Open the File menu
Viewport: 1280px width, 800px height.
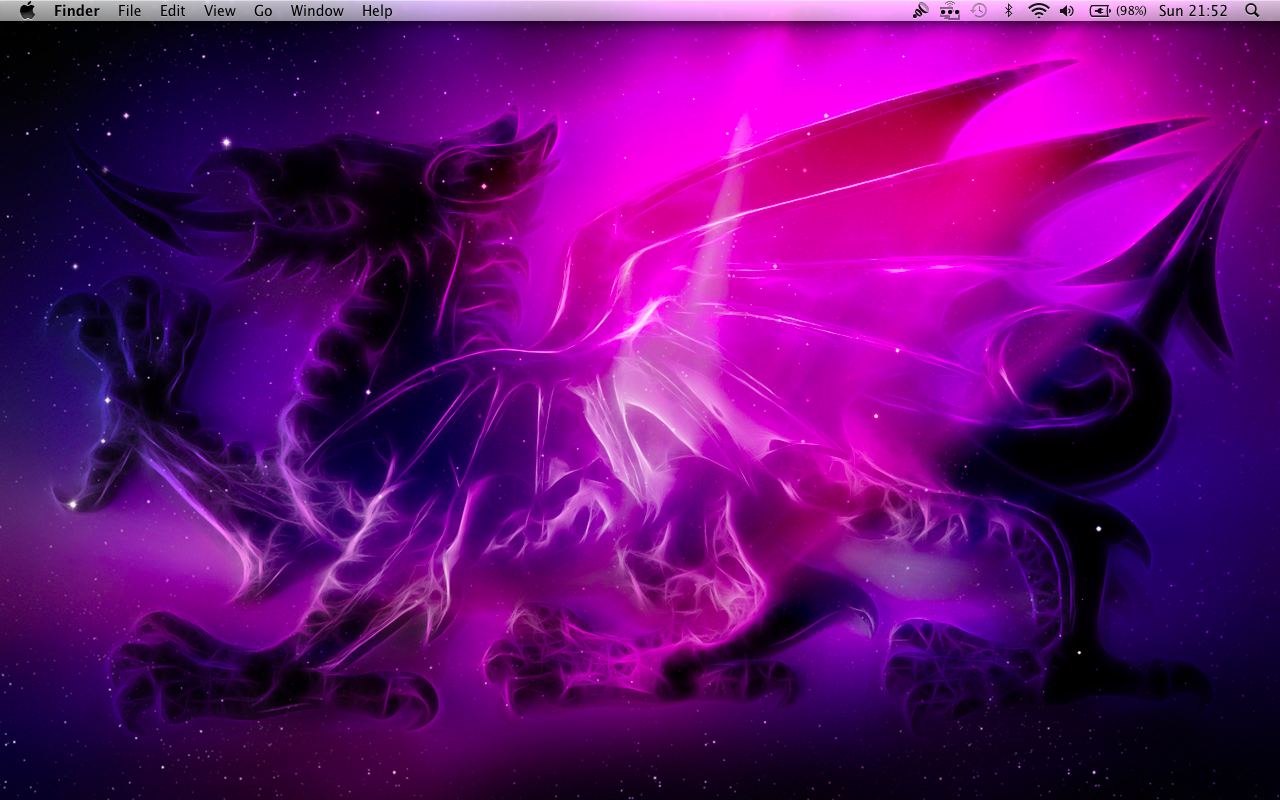pos(129,11)
